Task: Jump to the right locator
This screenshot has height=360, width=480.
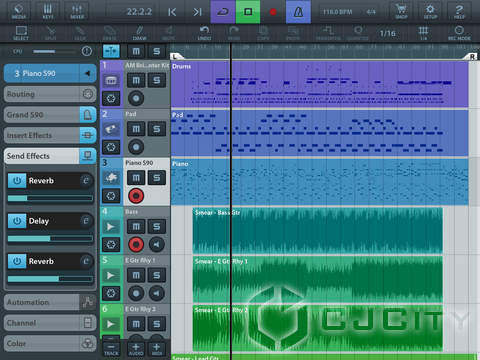Action: 197,12
